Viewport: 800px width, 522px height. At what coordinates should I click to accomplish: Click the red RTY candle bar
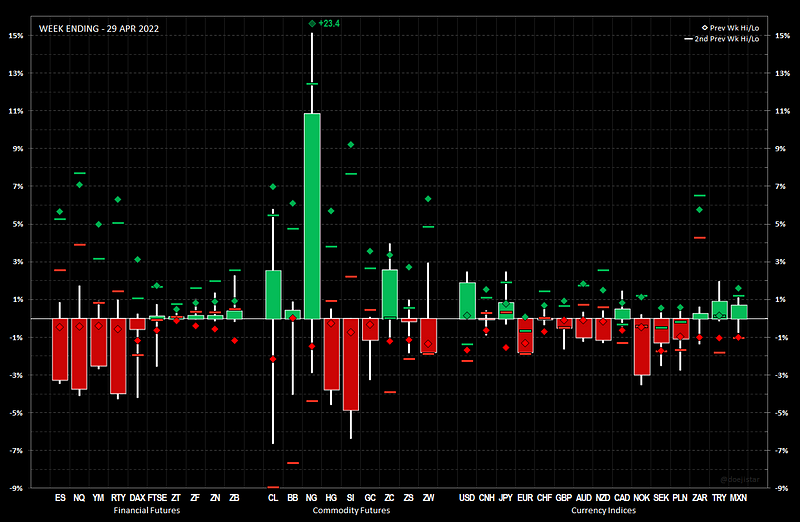click(118, 355)
